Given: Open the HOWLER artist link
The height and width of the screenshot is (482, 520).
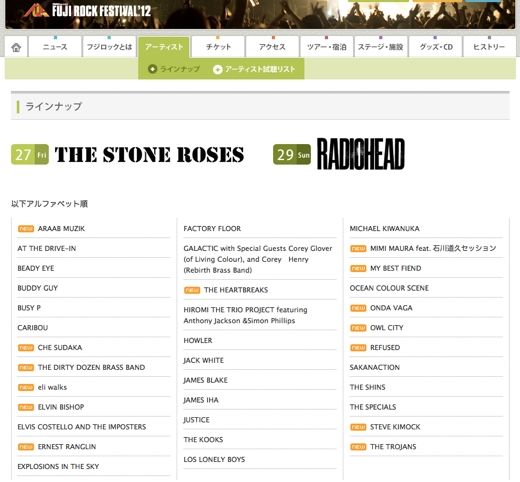Looking at the screenshot, I should tap(198, 341).
